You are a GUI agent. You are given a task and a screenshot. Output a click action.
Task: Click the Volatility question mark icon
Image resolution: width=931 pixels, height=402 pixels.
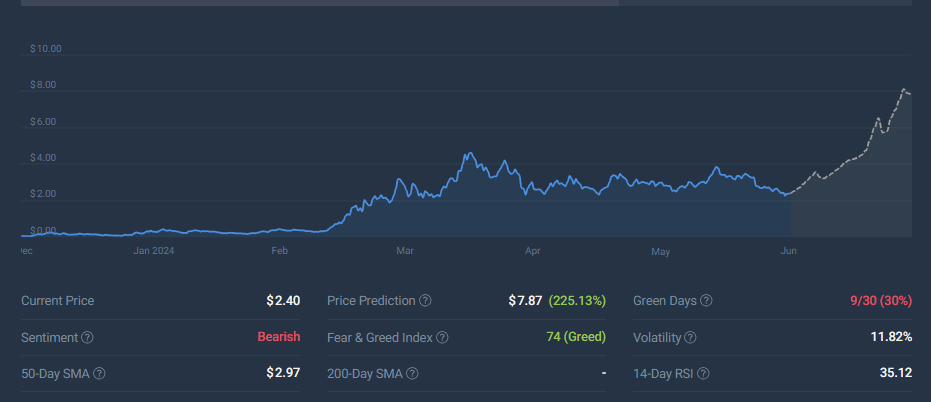tap(690, 338)
